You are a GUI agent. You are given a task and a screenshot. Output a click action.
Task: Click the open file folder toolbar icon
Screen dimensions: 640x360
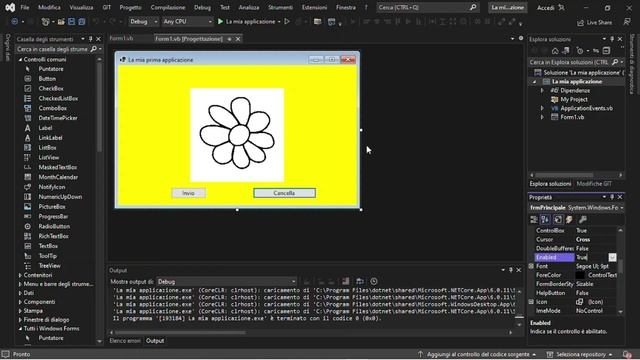[x=61, y=21]
